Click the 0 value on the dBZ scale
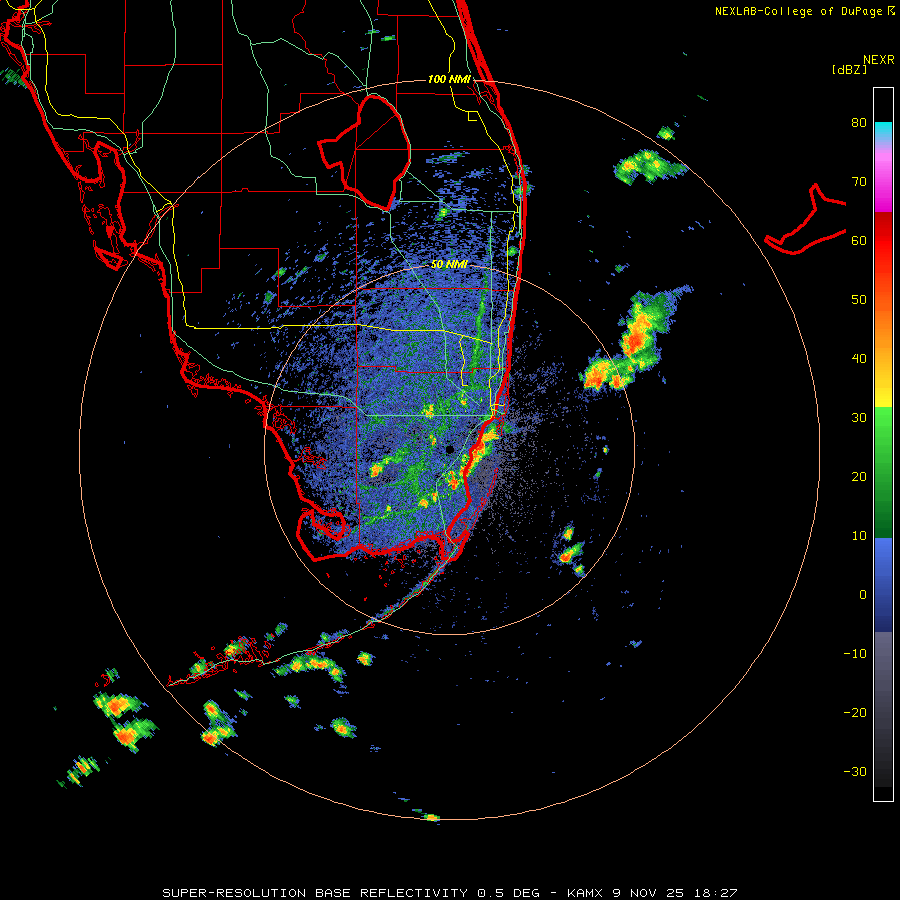This screenshot has width=900, height=900. pyautogui.click(x=863, y=595)
